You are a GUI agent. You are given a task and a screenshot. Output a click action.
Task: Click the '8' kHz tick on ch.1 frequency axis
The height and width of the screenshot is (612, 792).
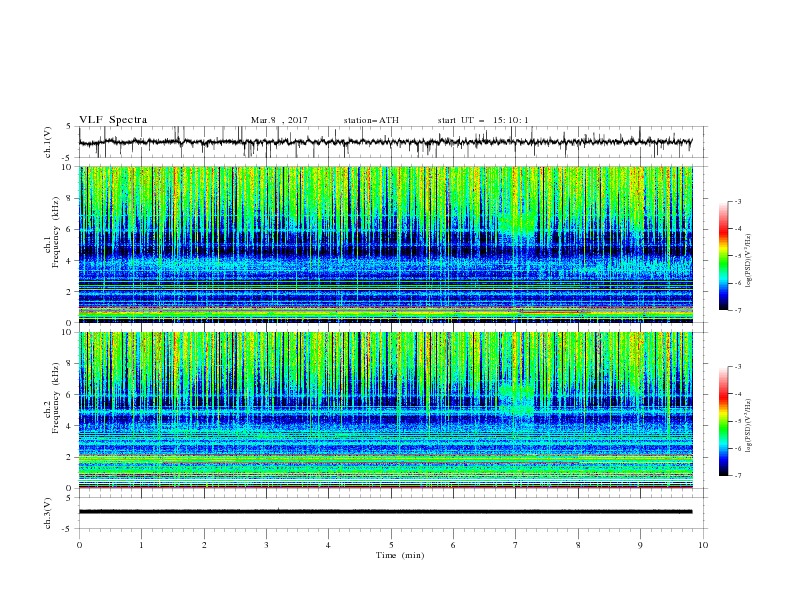(70, 198)
